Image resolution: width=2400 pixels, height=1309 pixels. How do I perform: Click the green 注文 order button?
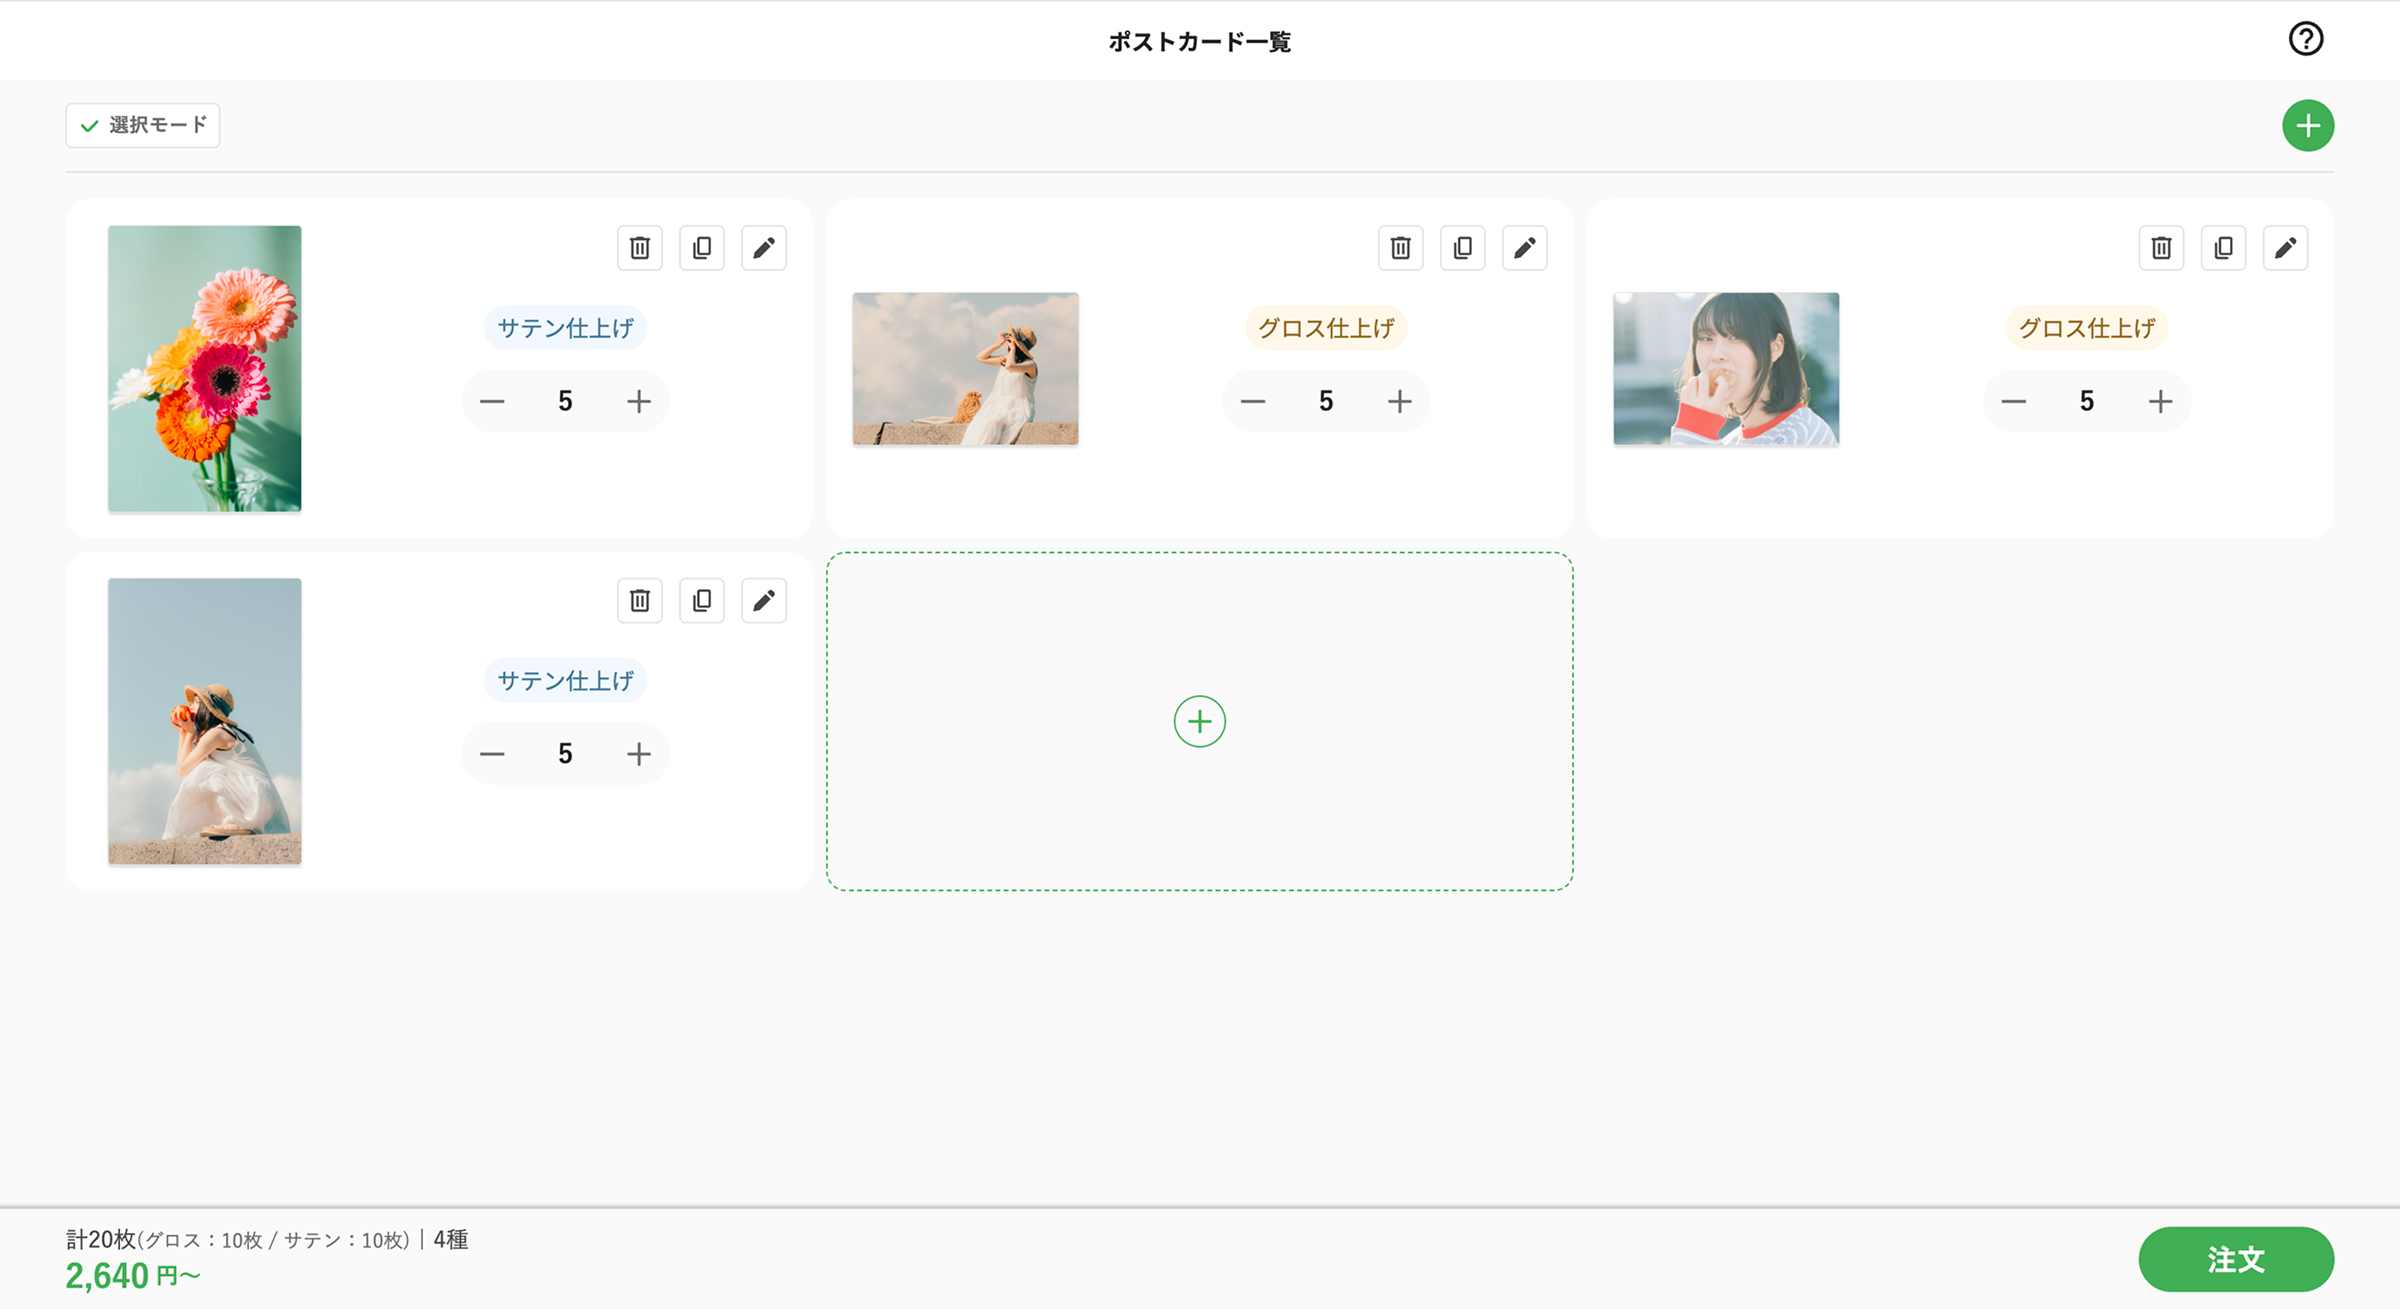tap(2236, 1260)
